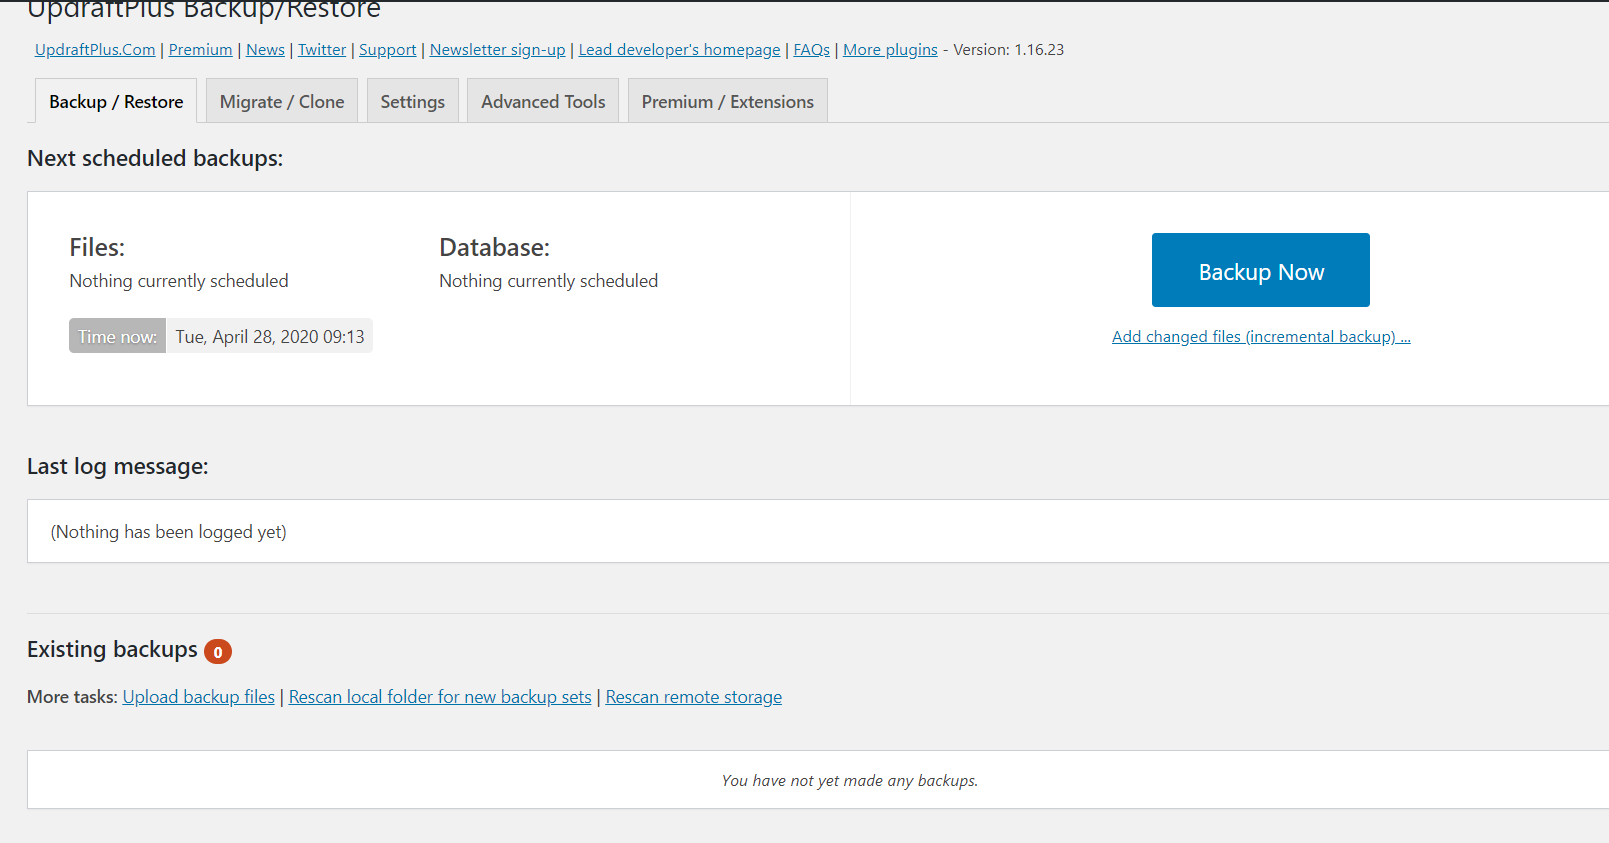Click the 'Database:' heading

pos(495,247)
